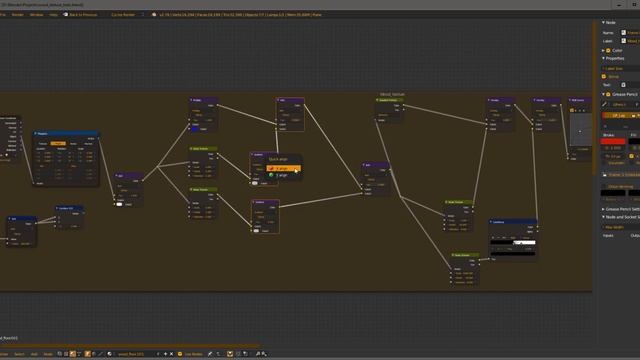Toggle the Shrink checkbox

tap(604, 76)
